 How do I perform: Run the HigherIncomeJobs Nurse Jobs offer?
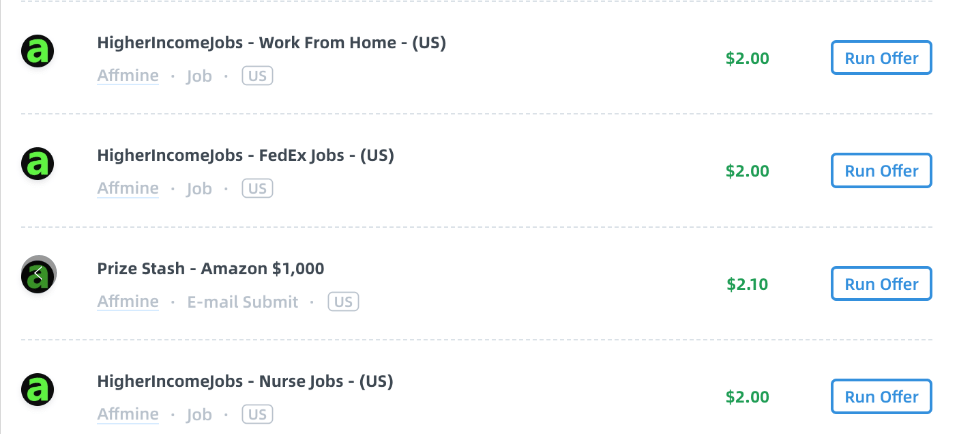pos(881,397)
